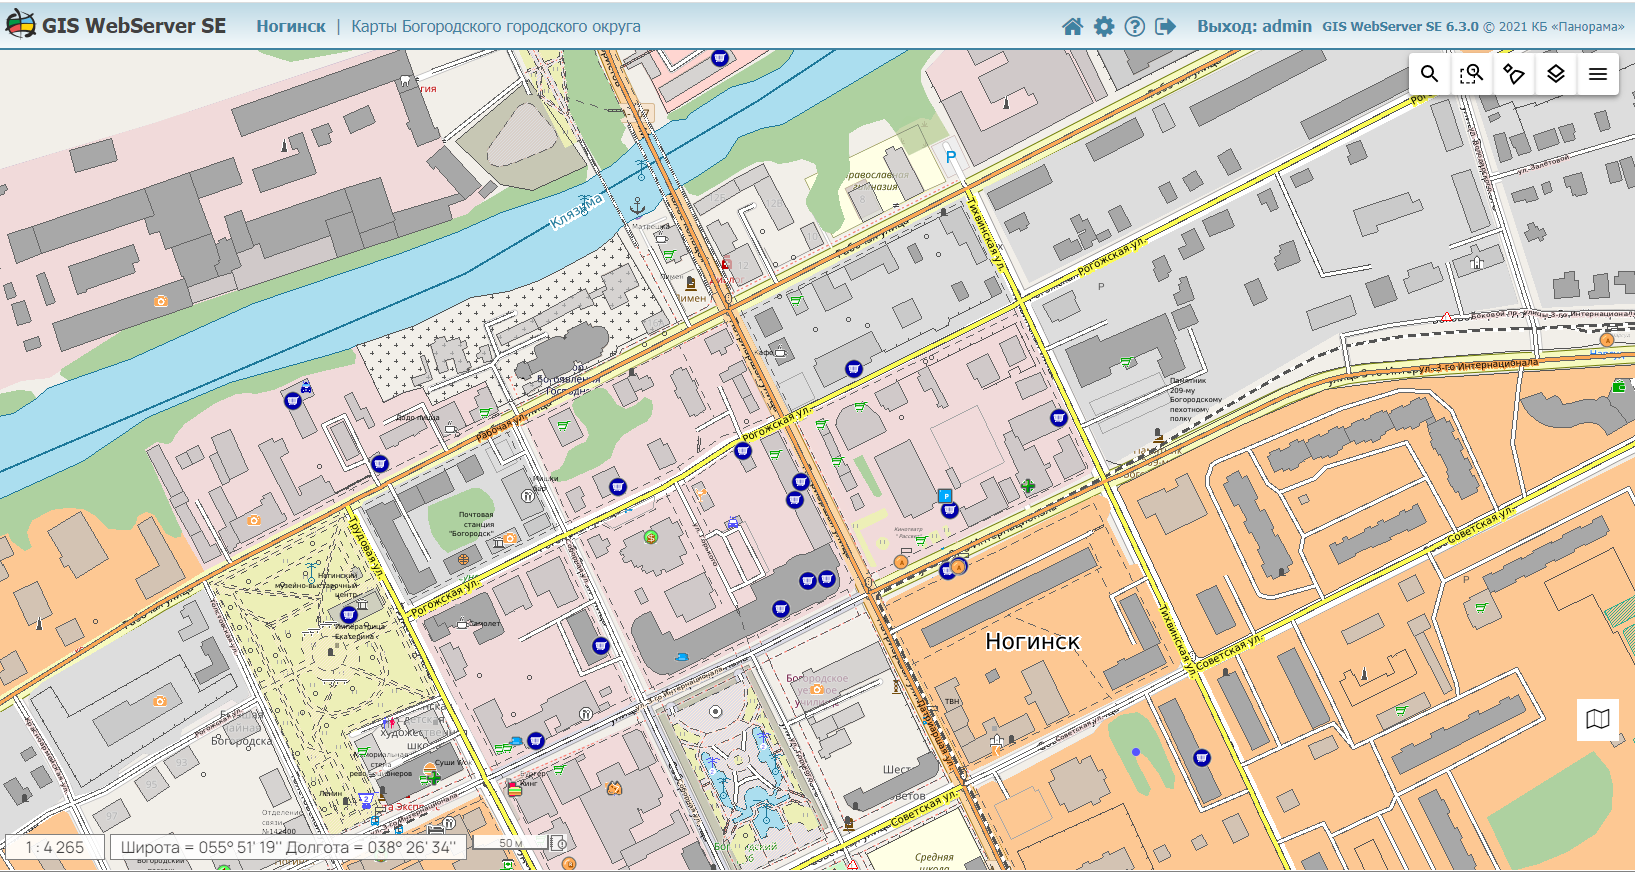This screenshot has height=872, width=1635.
Task: Click the 'Выход: admin' logout link
Action: coord(1254,27)
